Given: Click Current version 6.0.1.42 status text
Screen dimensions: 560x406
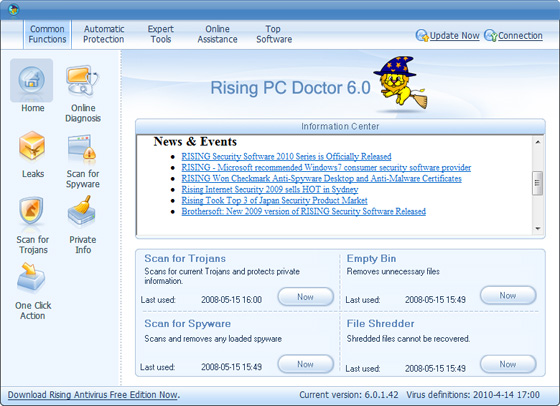Looking at the screenshot, I should click(349, 395).
